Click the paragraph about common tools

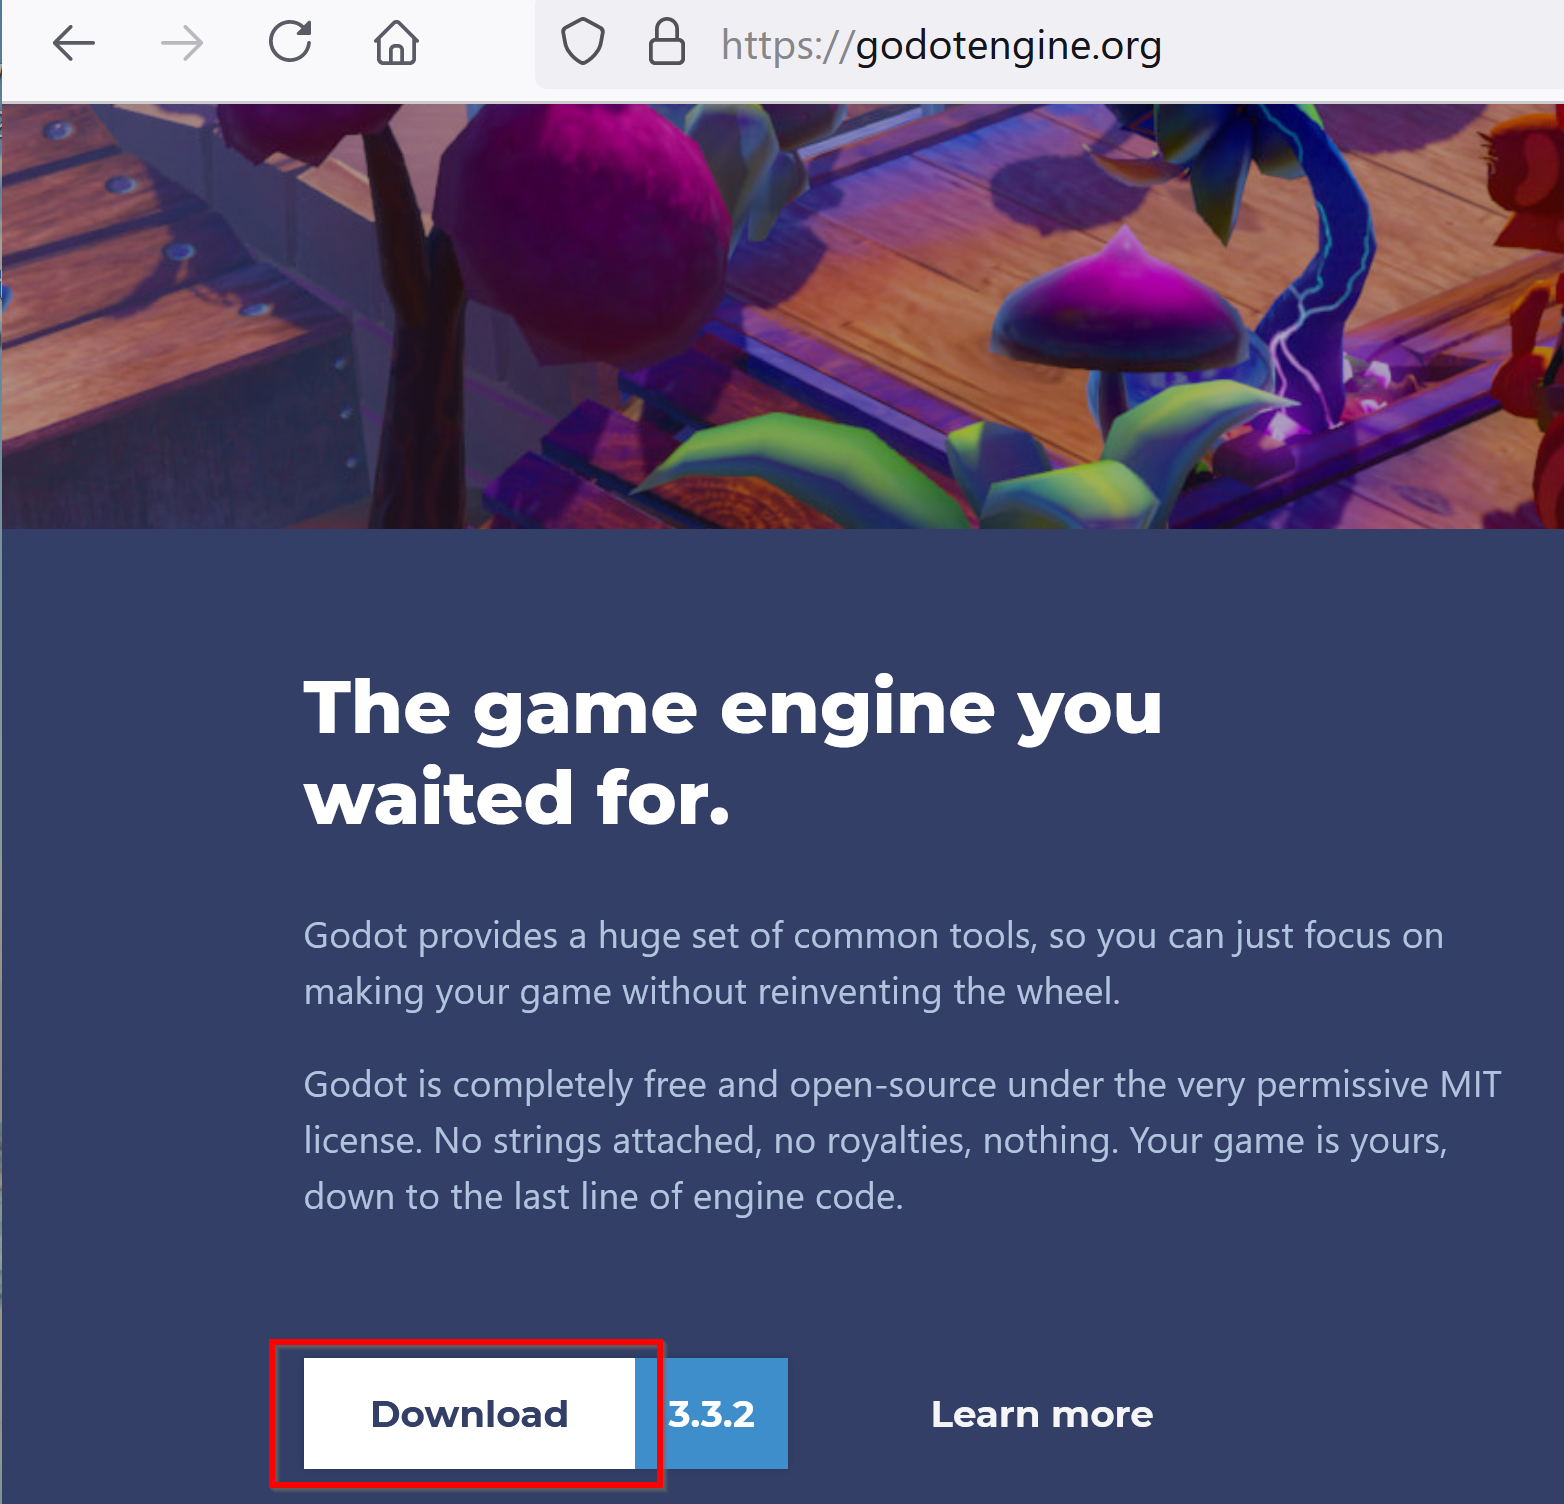click(873, 963)
